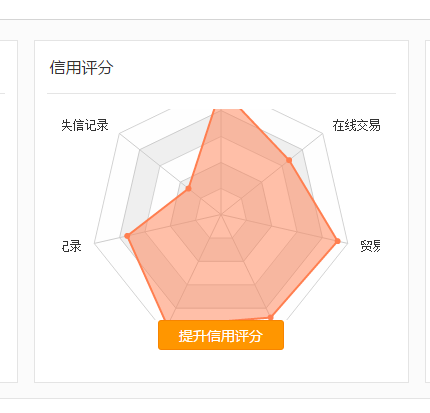
Task: Click the partially visible 记录 axis label
Action: (71, 246)
